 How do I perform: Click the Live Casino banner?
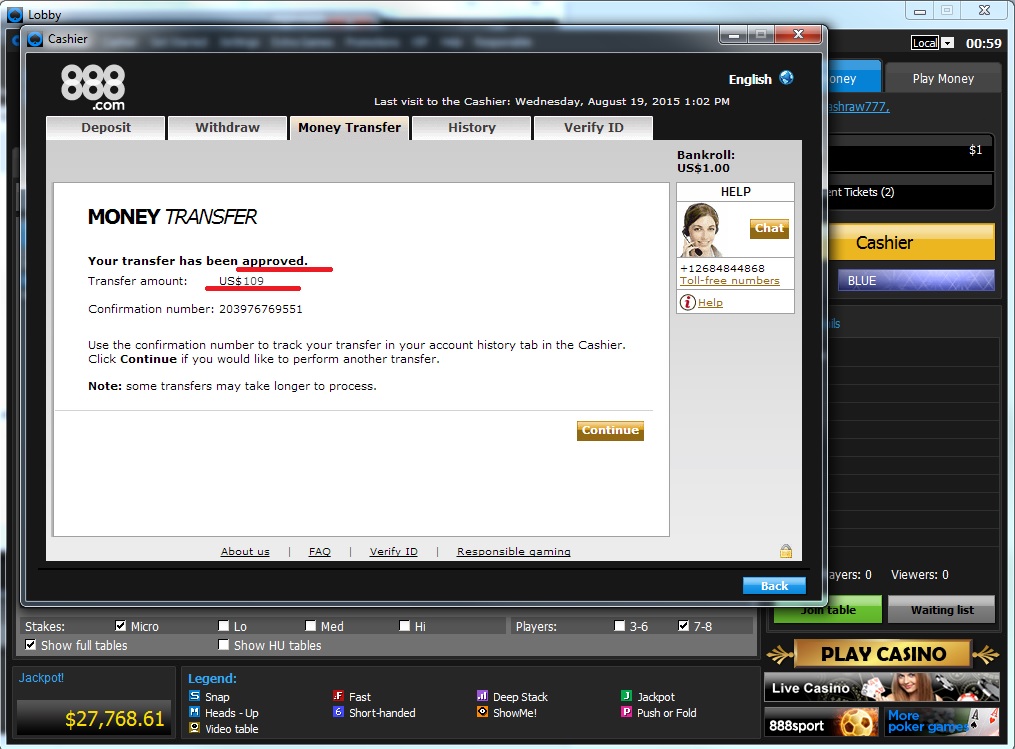click(882, 688)
